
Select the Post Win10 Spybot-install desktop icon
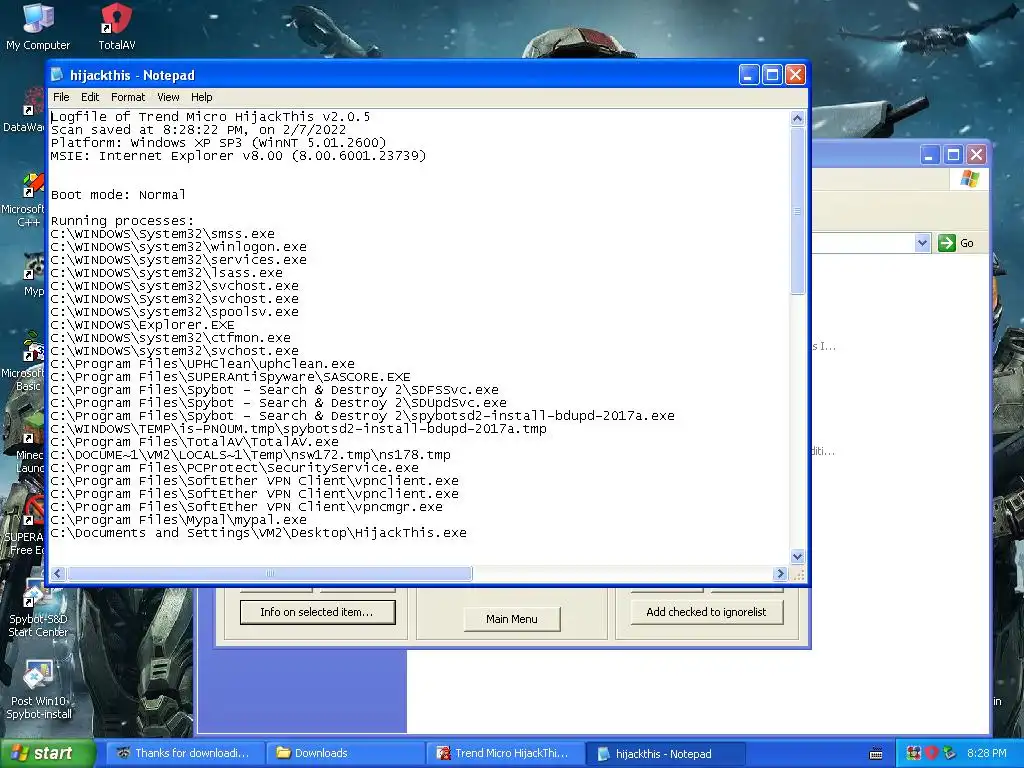coord(39,690)
